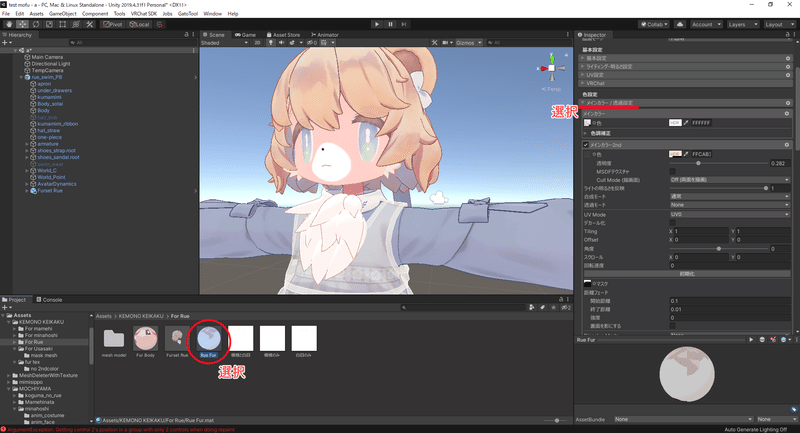Collapse rue_swim_PB in Hierarchy

point(21,77)
